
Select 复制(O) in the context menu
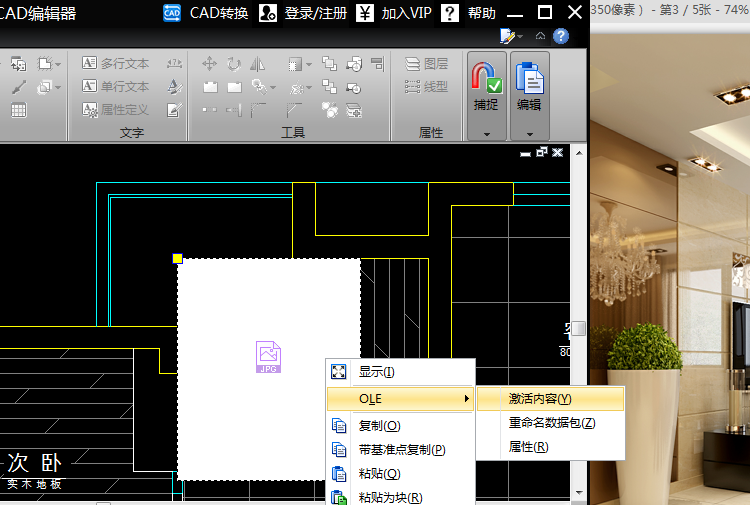tap(401, 426)
